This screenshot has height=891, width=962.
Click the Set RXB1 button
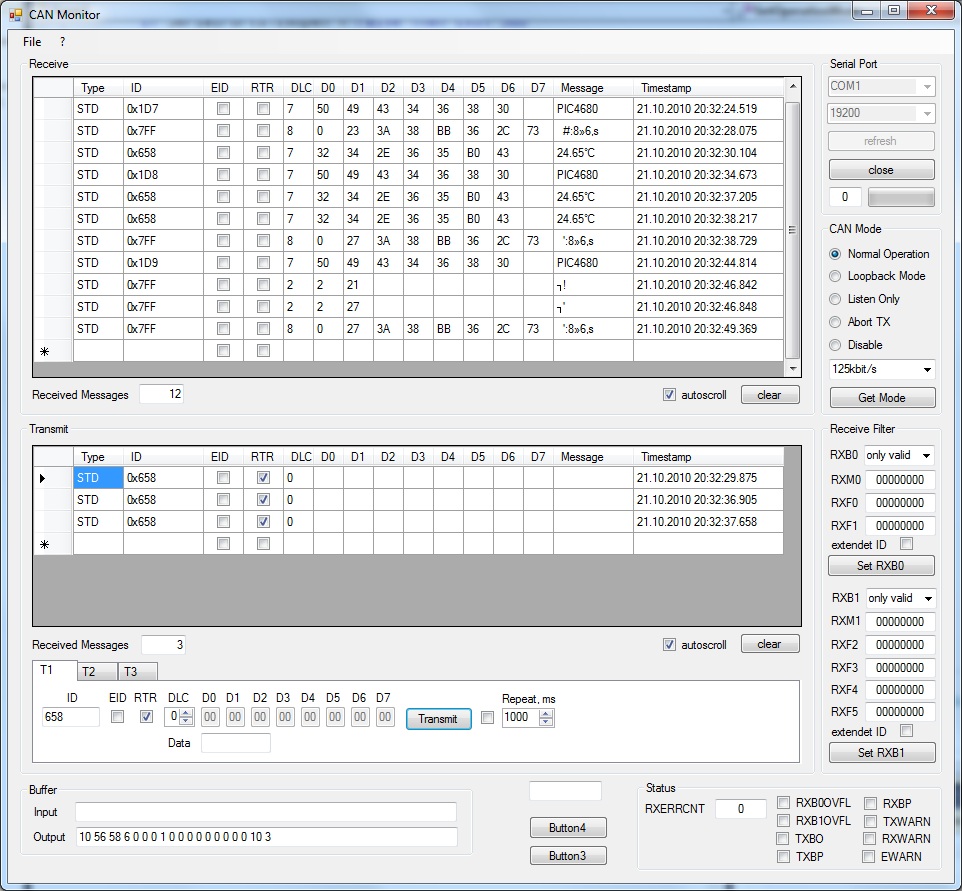click(882, 752)
